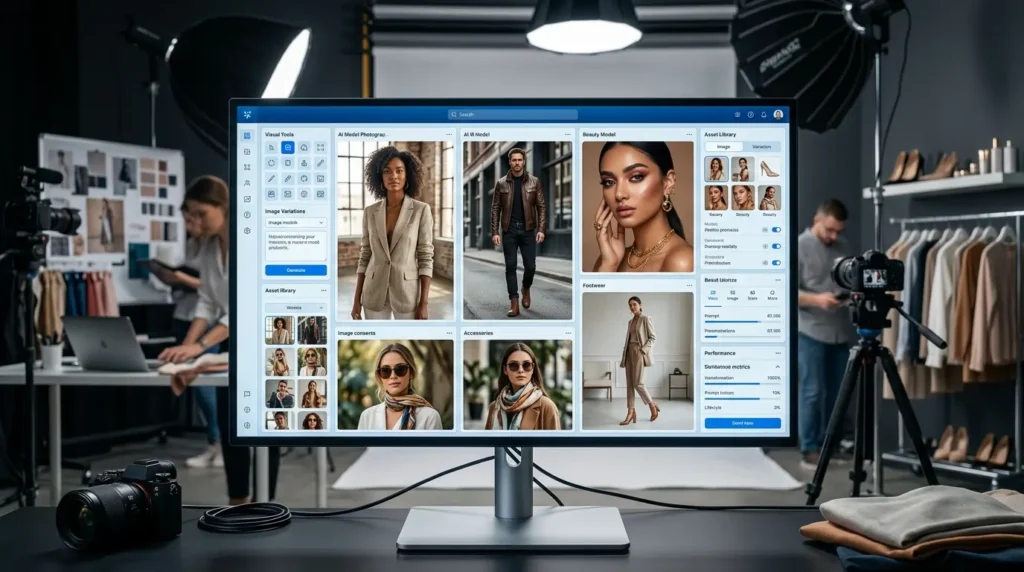Click the app logo in the top bar
1024x572 pixels.
tap(248, 114)
